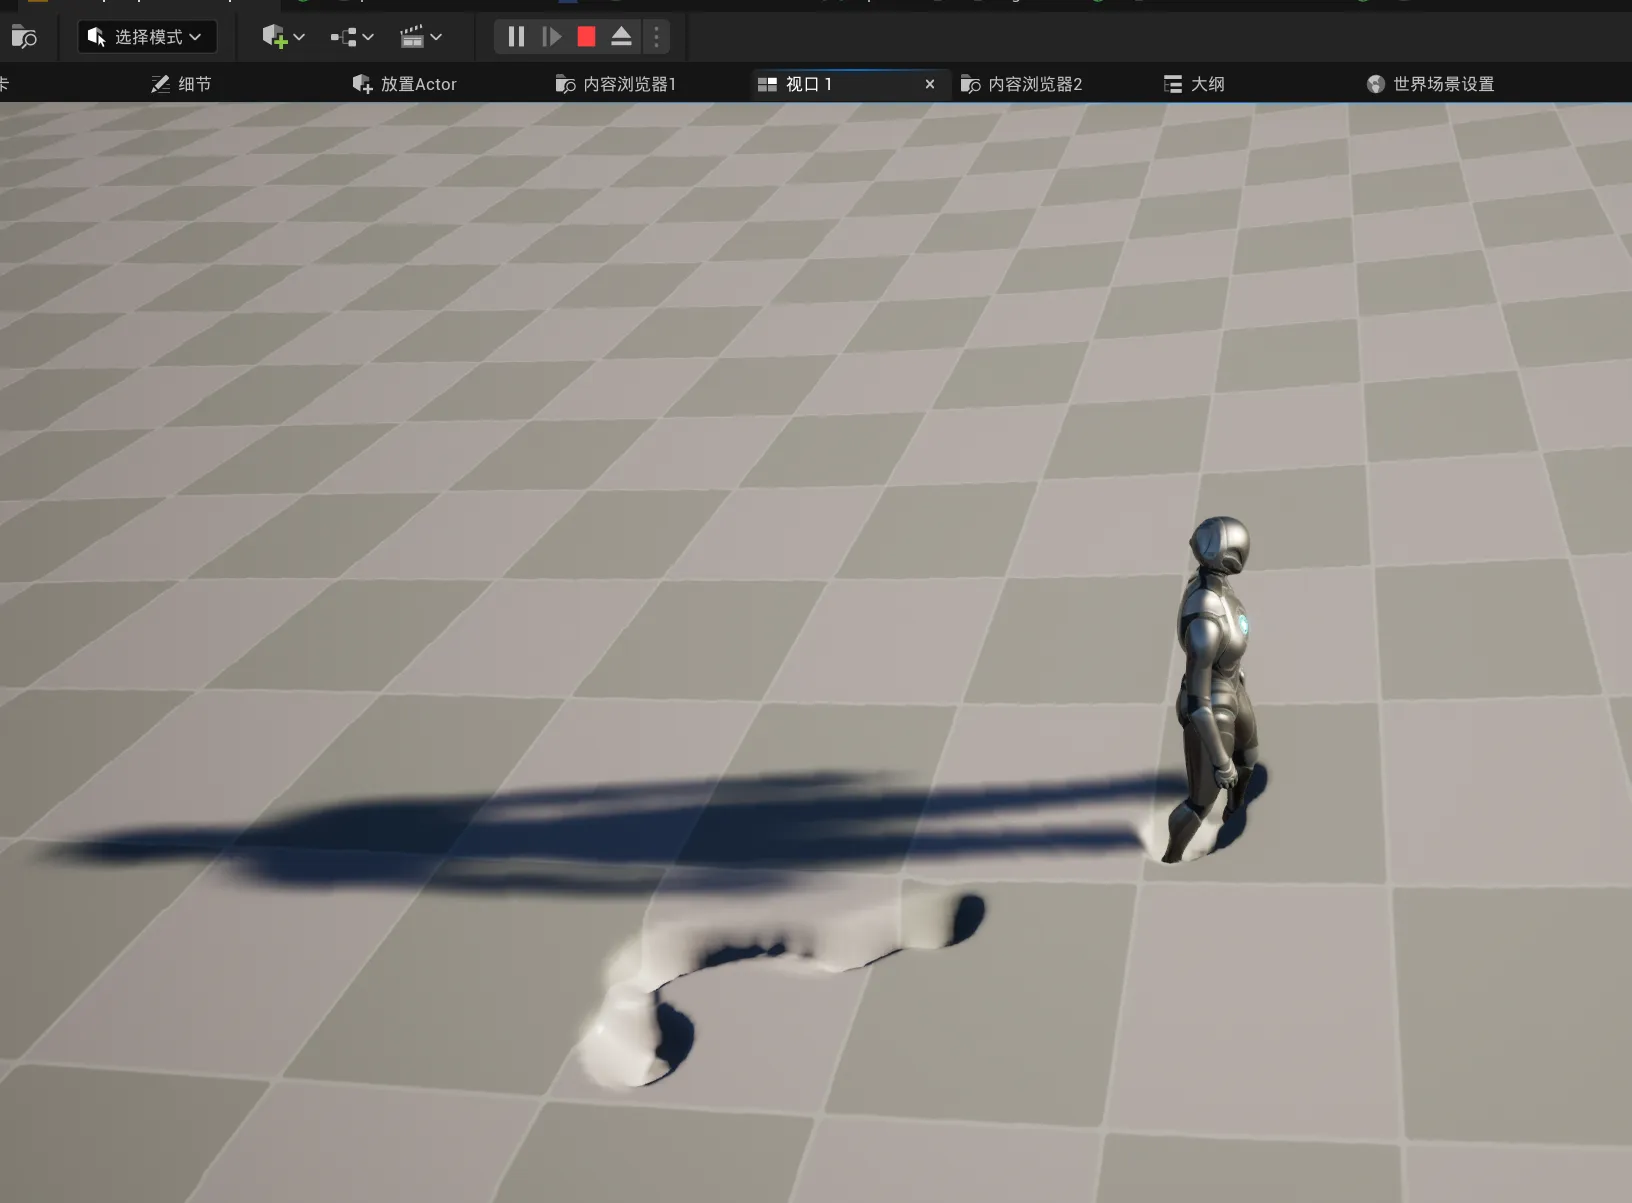Stop the play session

tap(586, 37)
